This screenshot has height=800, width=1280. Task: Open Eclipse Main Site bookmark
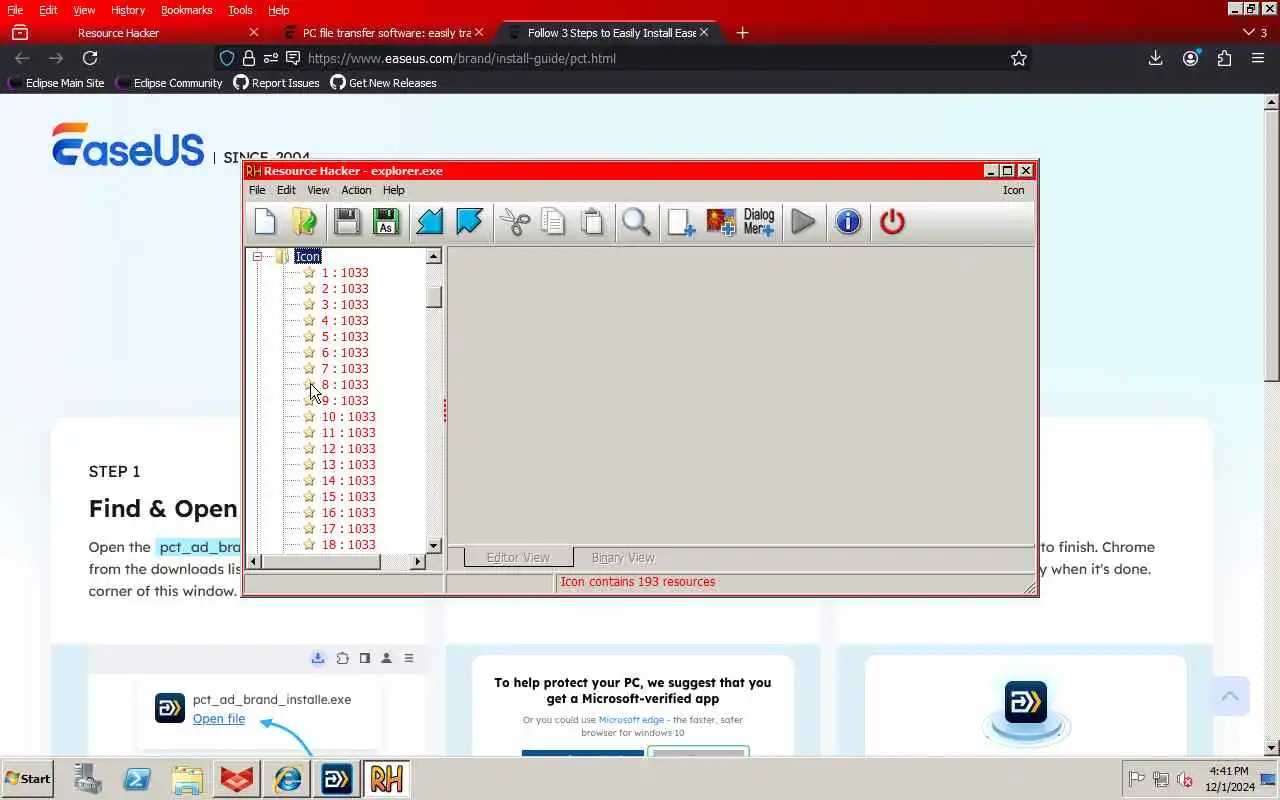coord(56,83)
